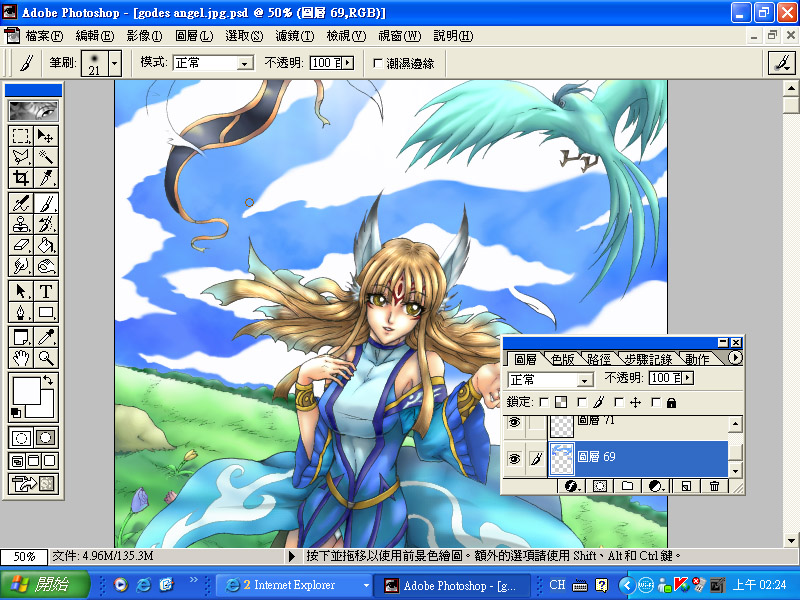This screenshot has height=600, width=800.
Task: Switch to the 色版 tab
Action: 563,360
